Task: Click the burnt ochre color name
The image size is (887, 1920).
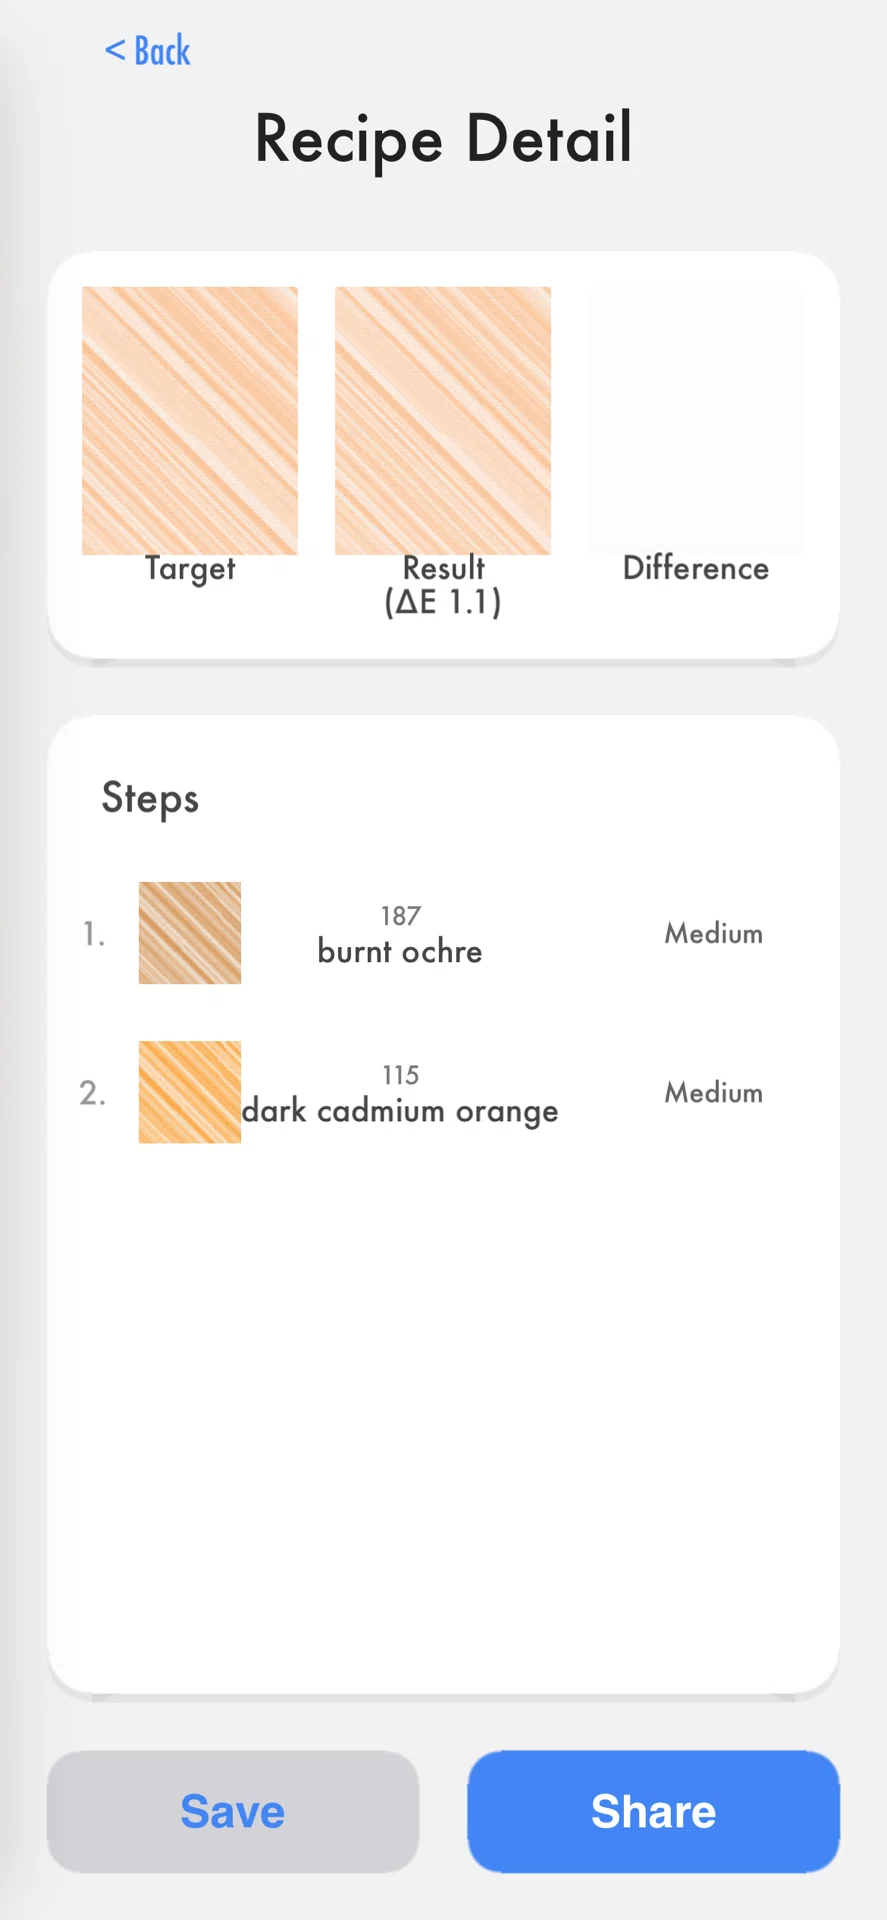Action: [x=400, y=951]
